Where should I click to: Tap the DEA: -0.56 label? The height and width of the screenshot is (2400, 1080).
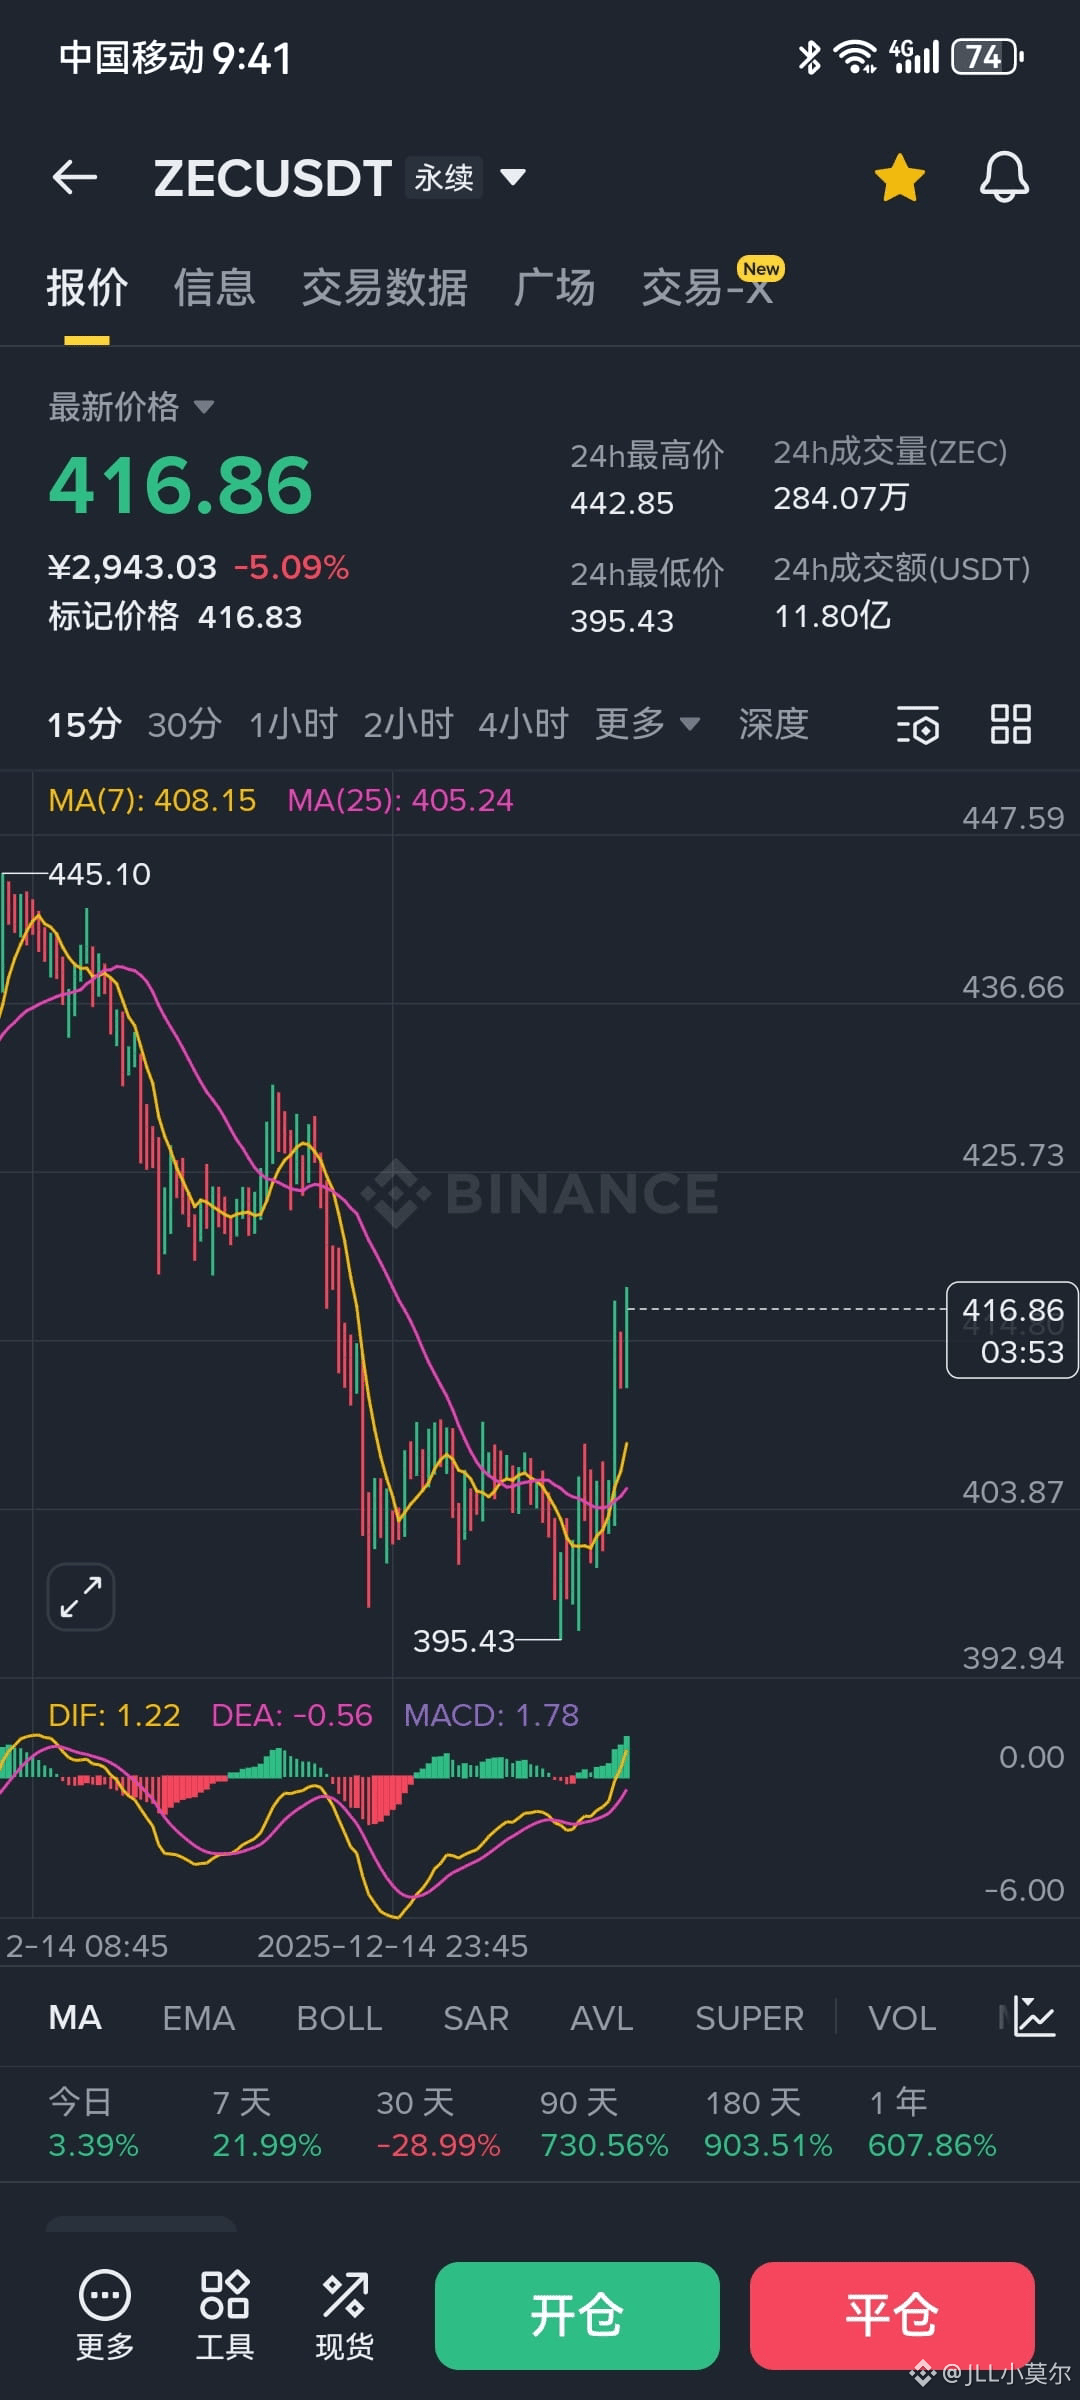(292, 1715)
